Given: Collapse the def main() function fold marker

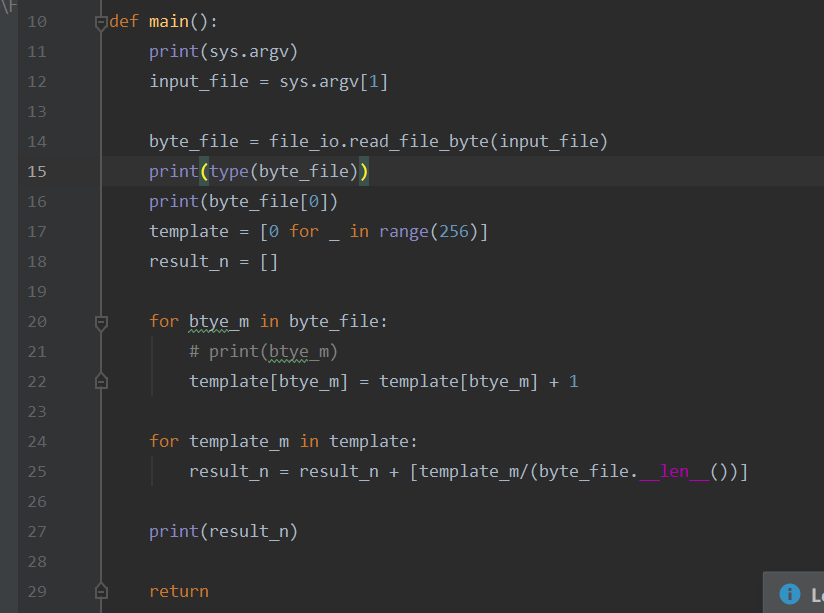Looking at the screenshot, I should (101, 23).
